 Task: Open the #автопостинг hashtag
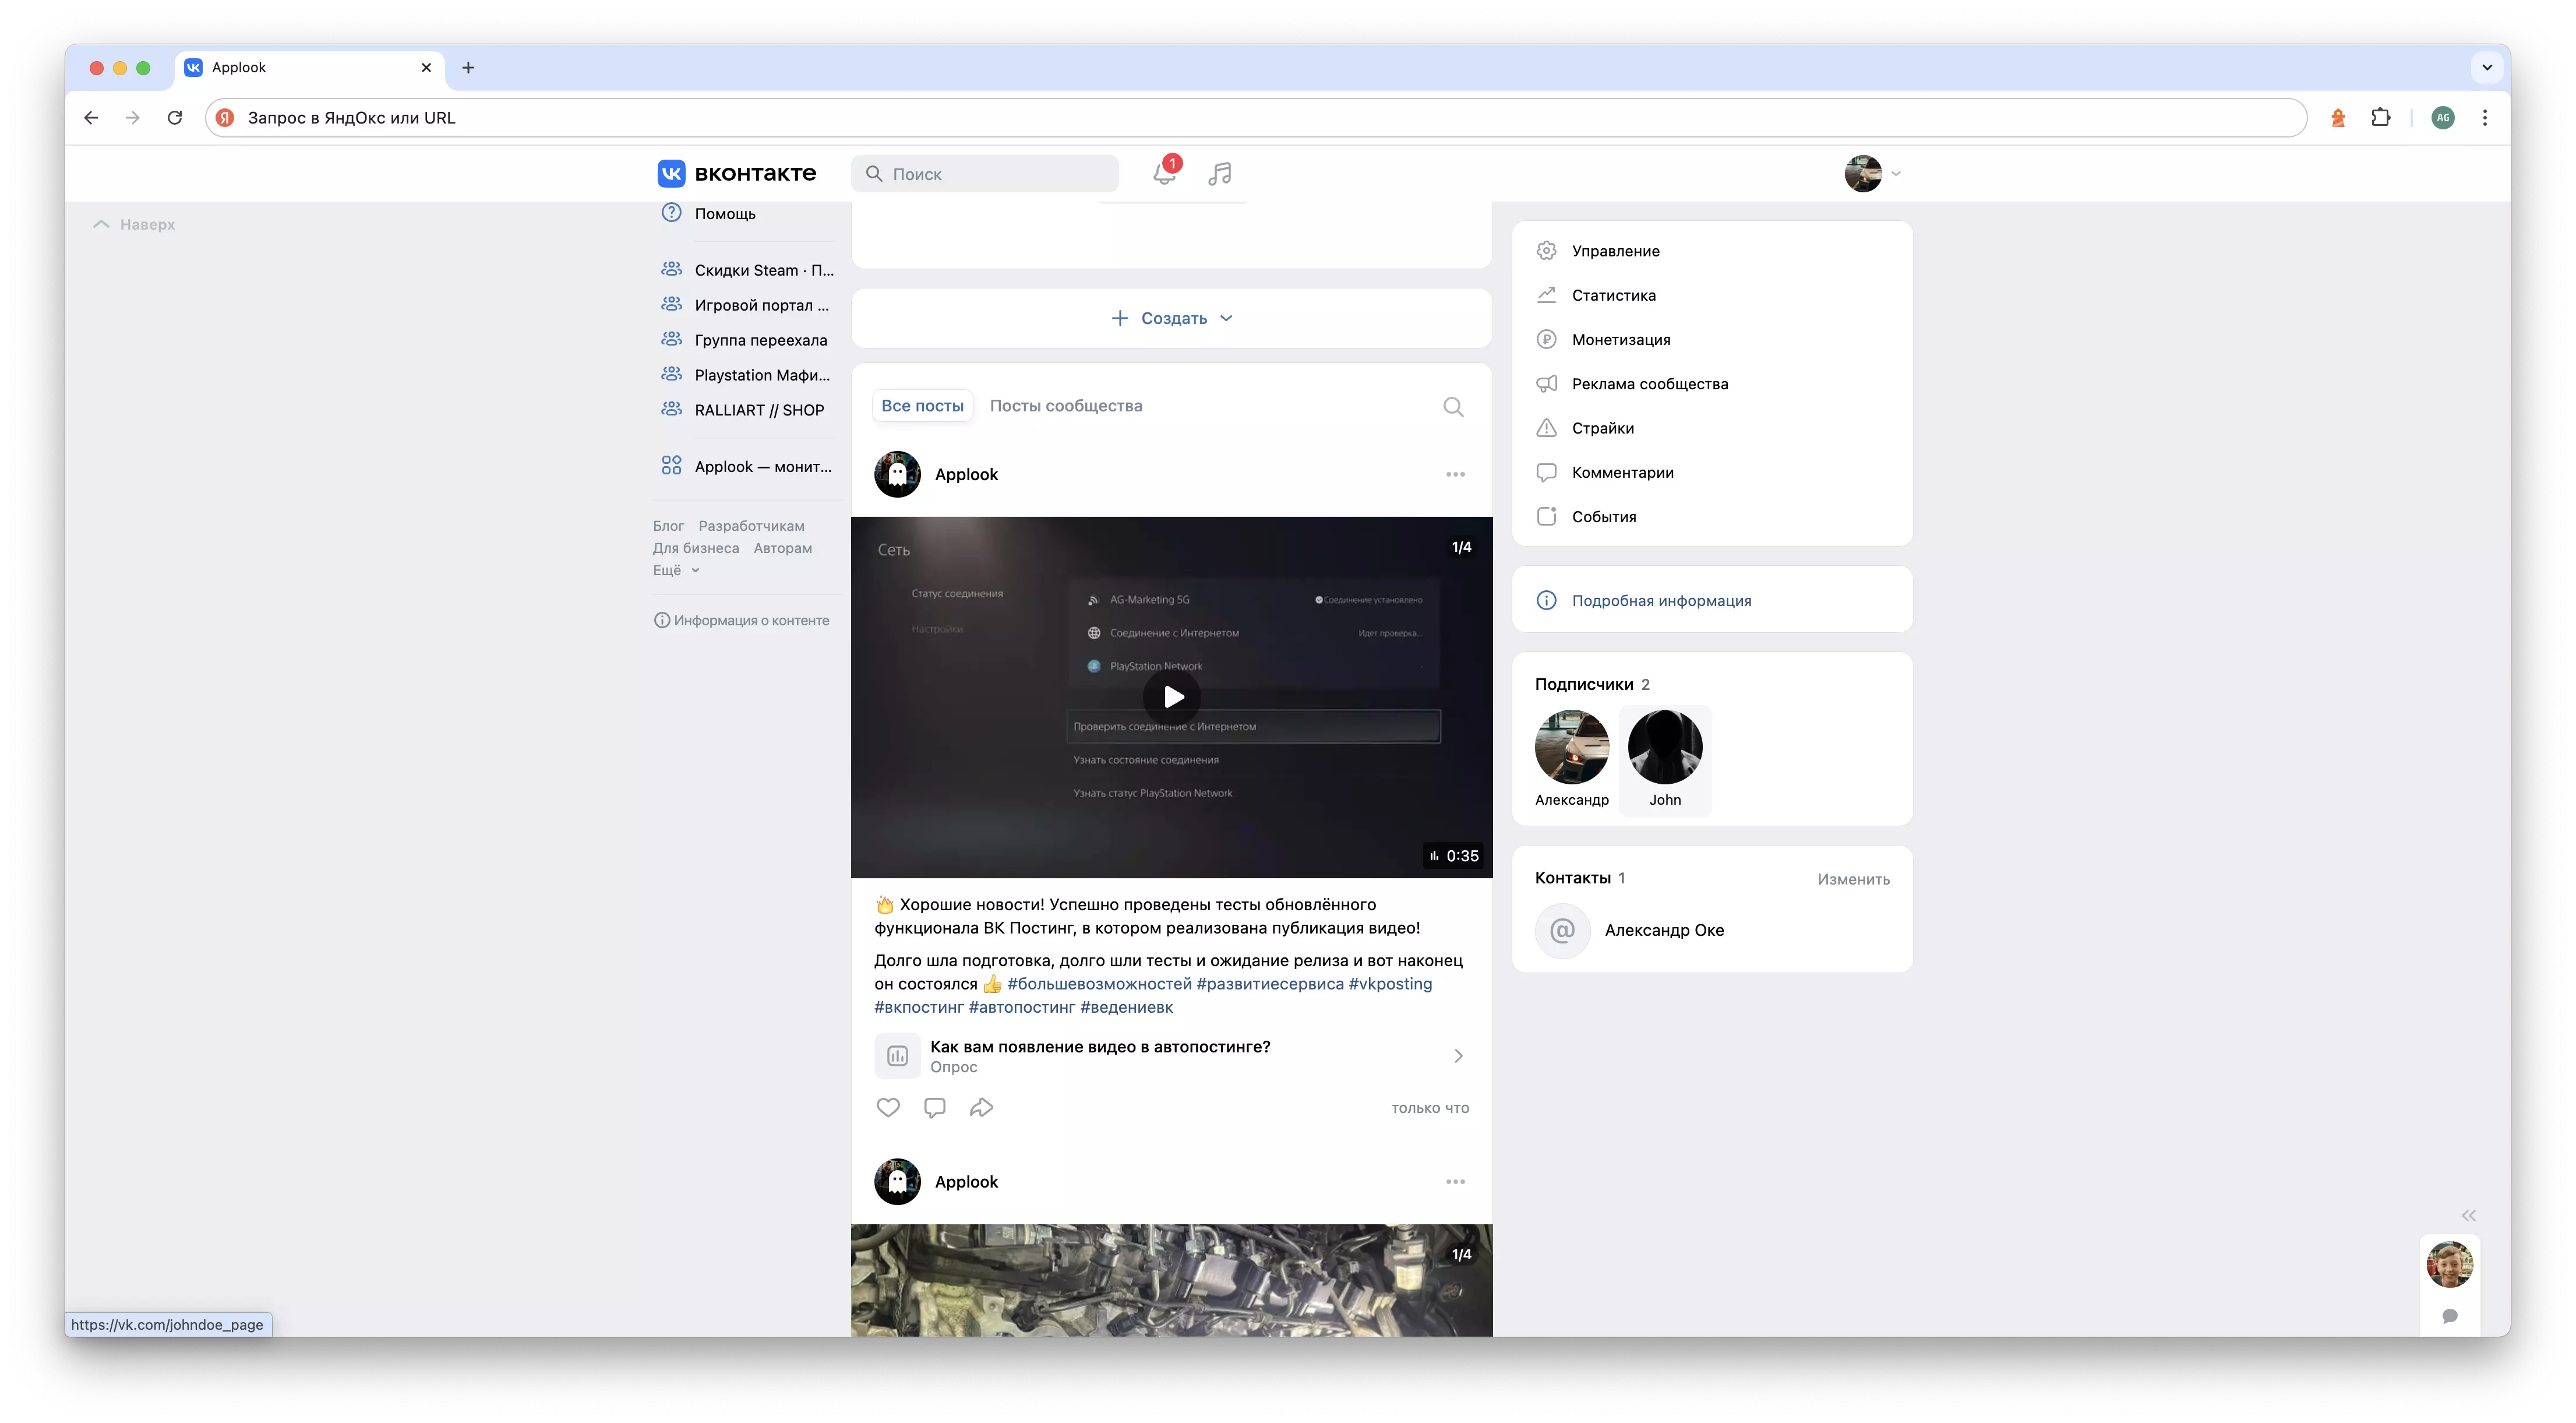coord(1021,1007)
